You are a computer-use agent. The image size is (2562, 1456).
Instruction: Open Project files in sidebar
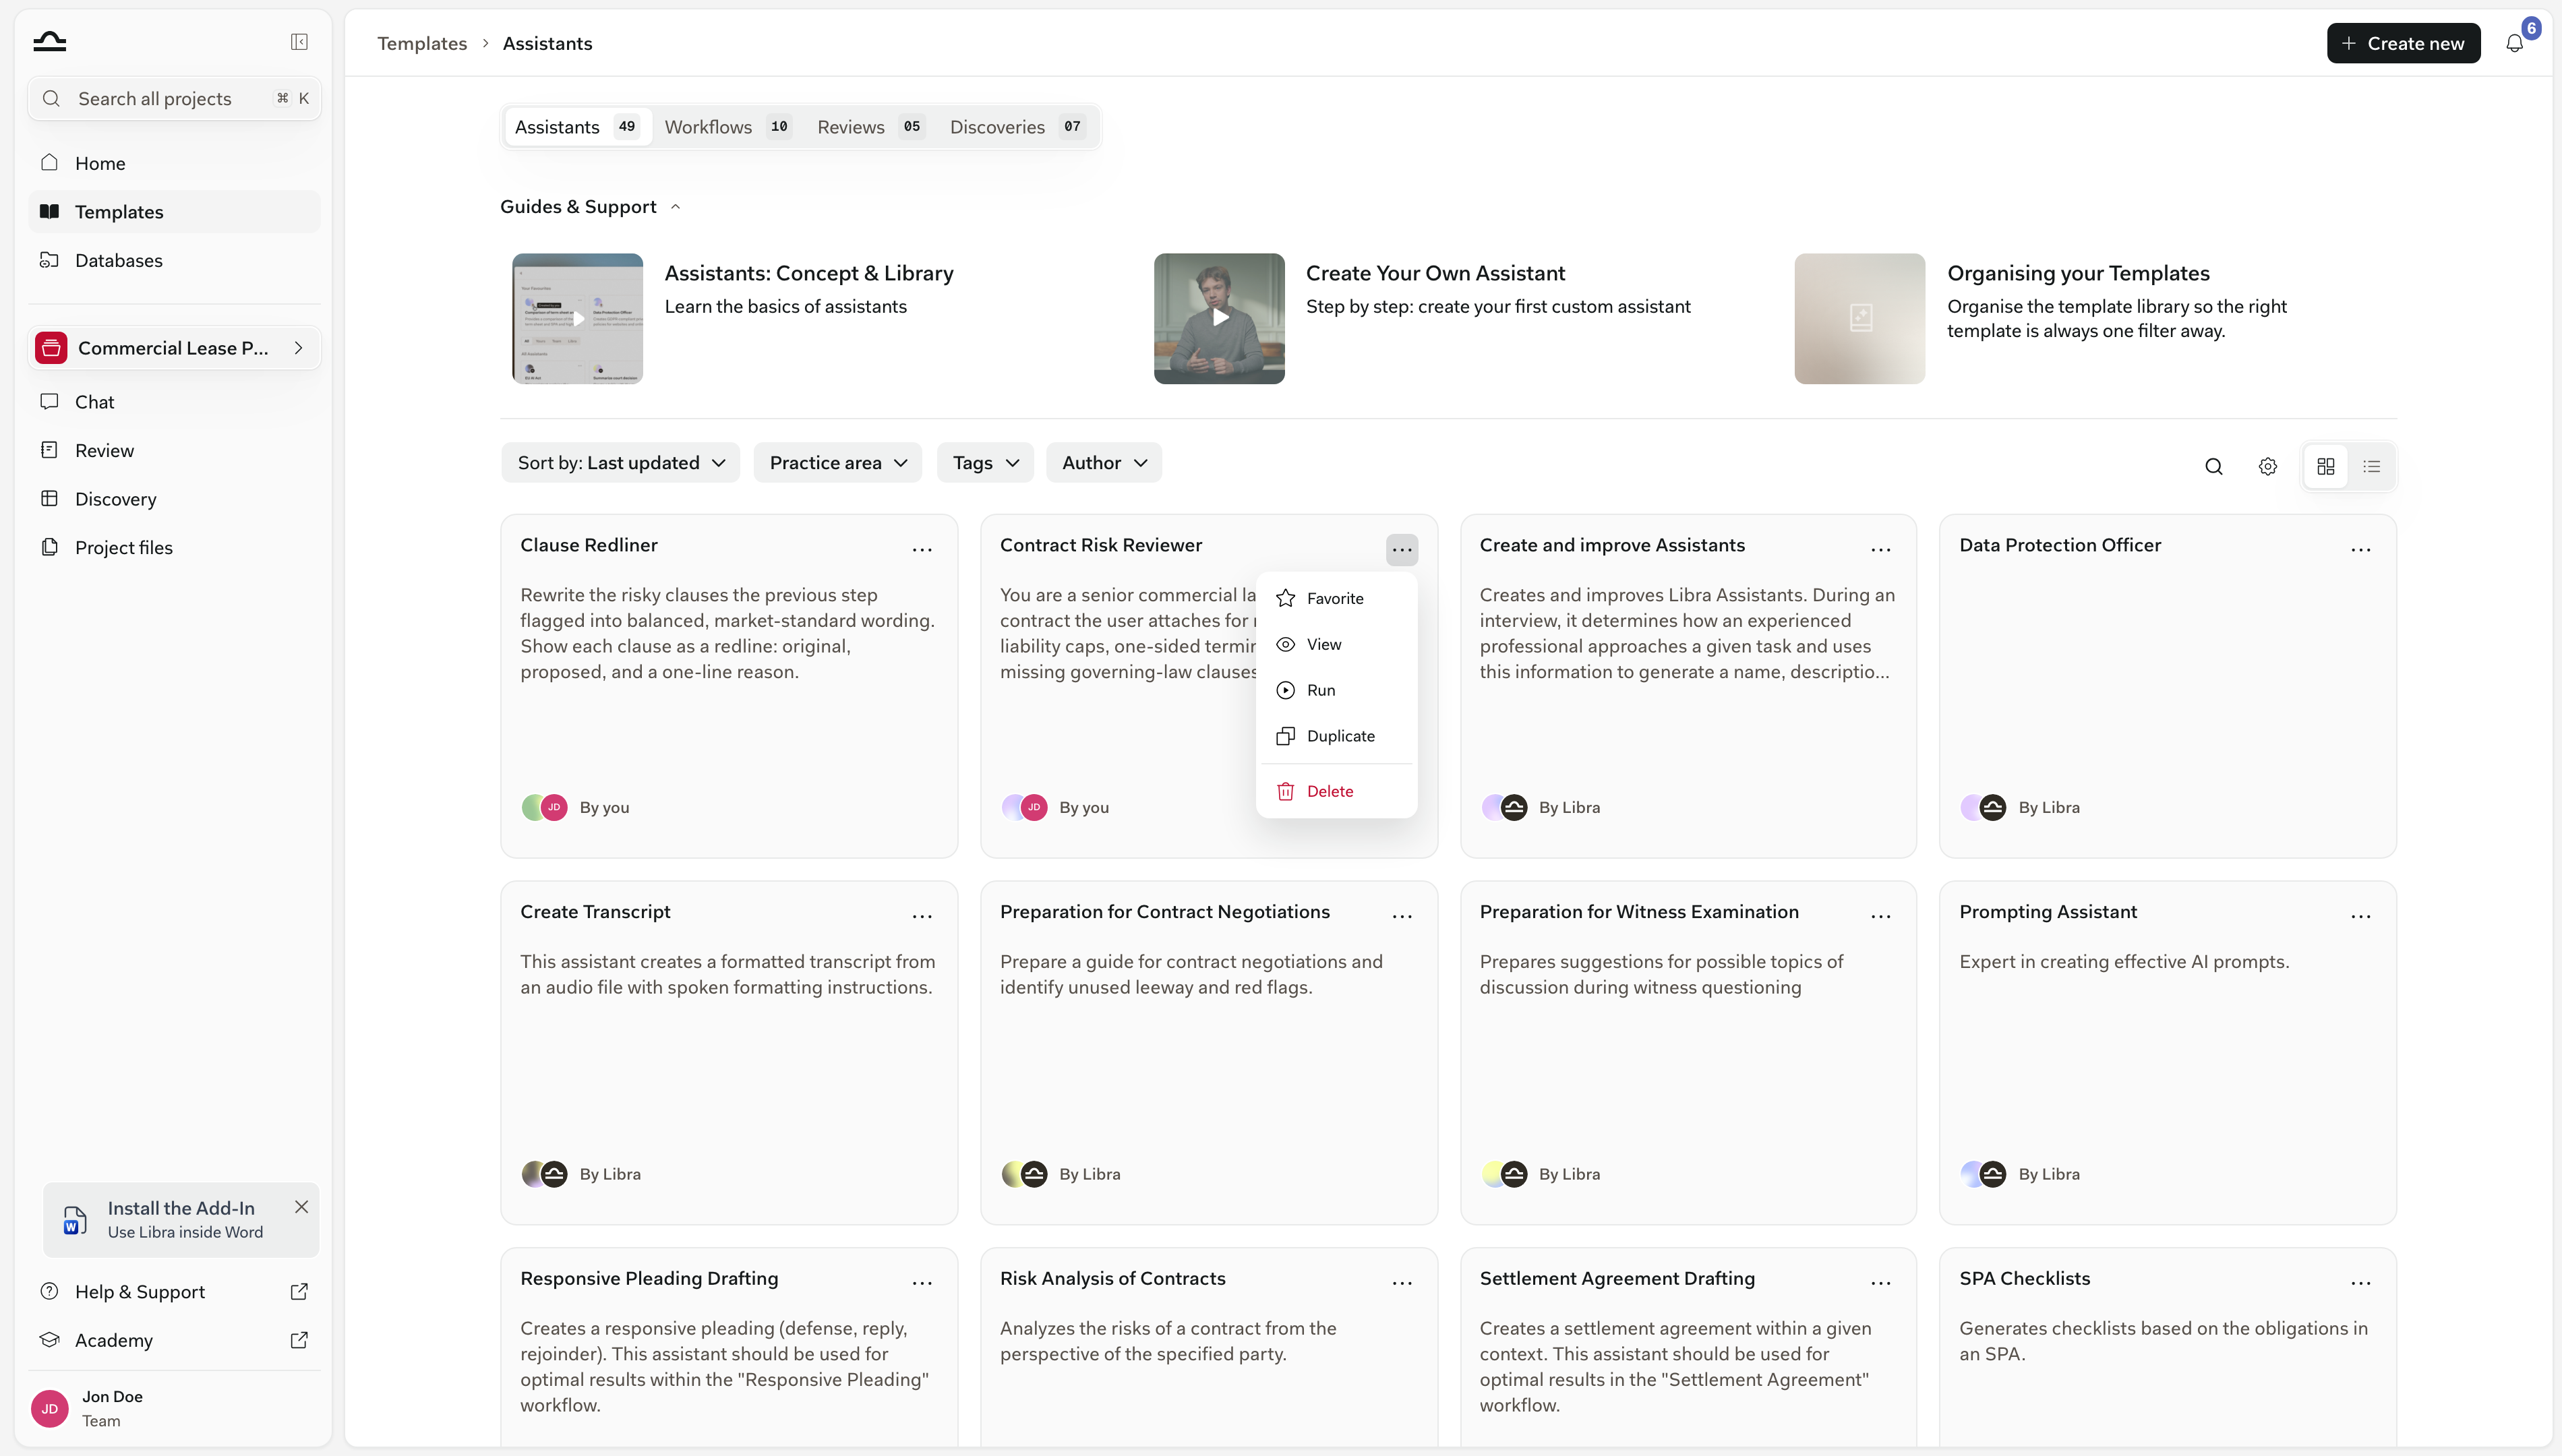(x=174, y=547)
